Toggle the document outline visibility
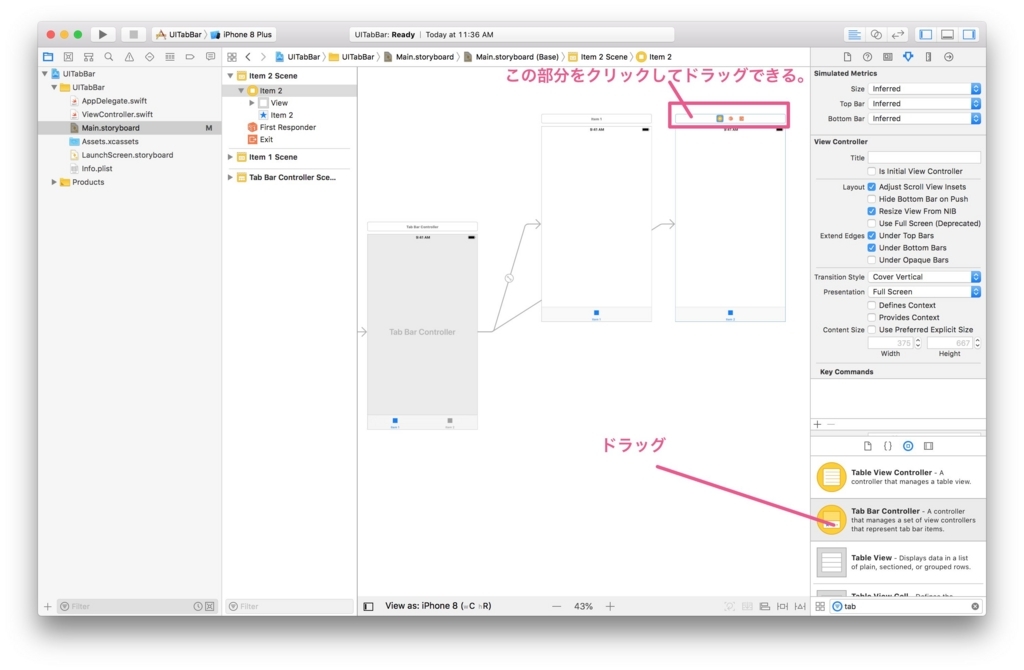Screen dimensions: 1024x670 (x=368, y=607)
